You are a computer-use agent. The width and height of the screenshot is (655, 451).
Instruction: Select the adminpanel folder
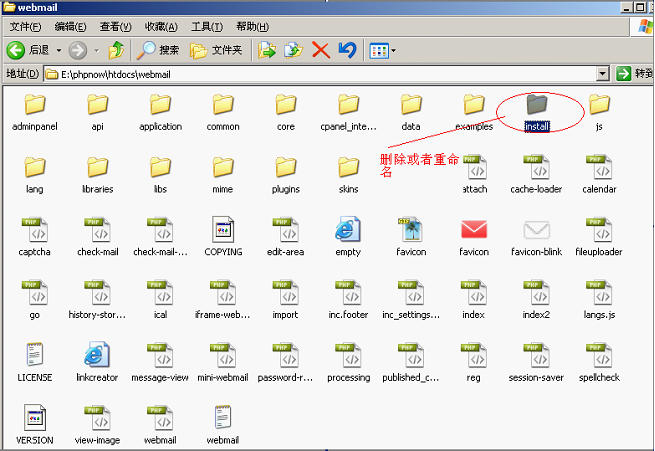tap(35, 112)
